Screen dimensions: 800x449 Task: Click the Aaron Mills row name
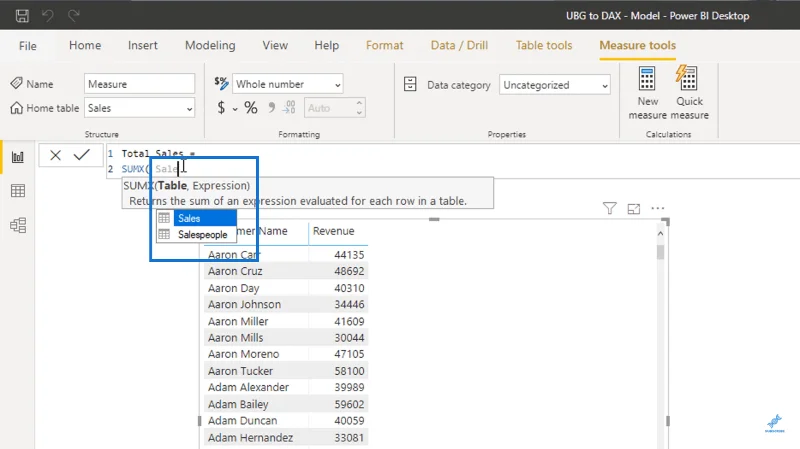click(x=236, y=338)
